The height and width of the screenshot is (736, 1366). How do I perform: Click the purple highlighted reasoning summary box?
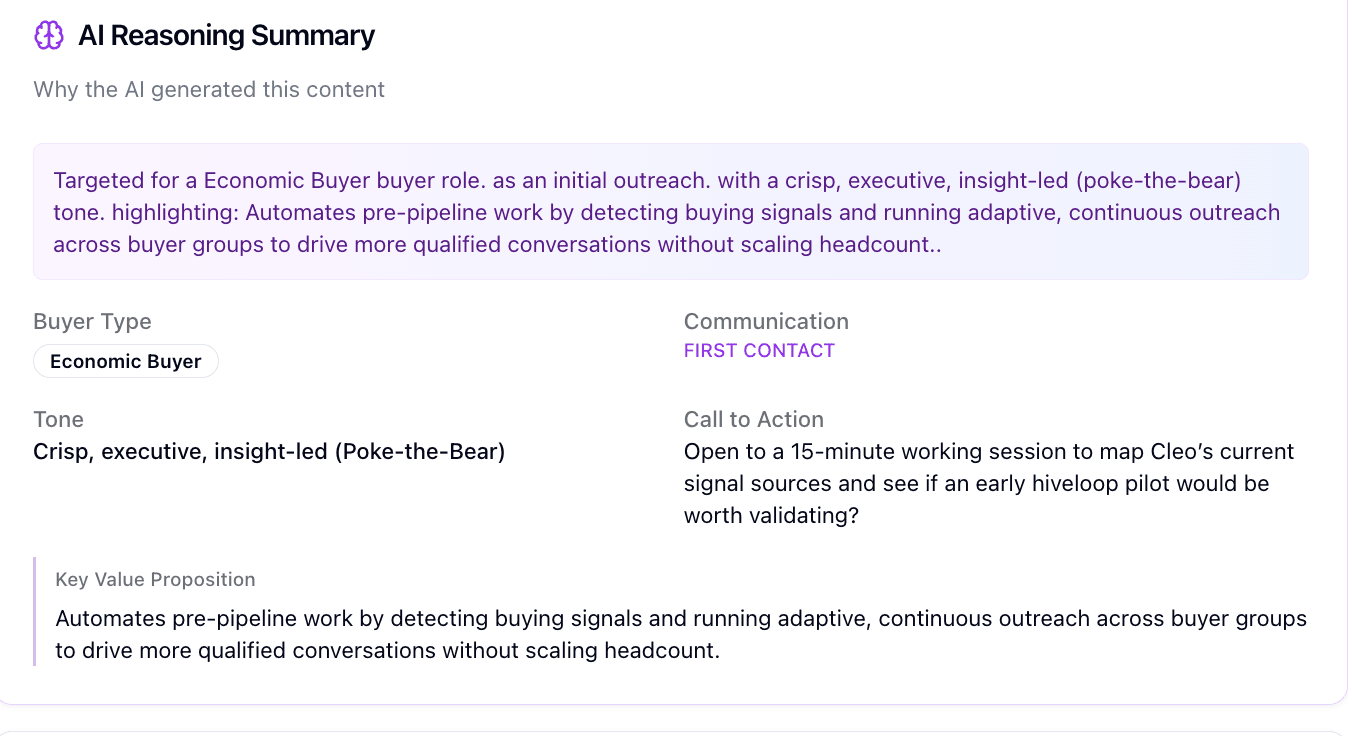coord(670,212)
